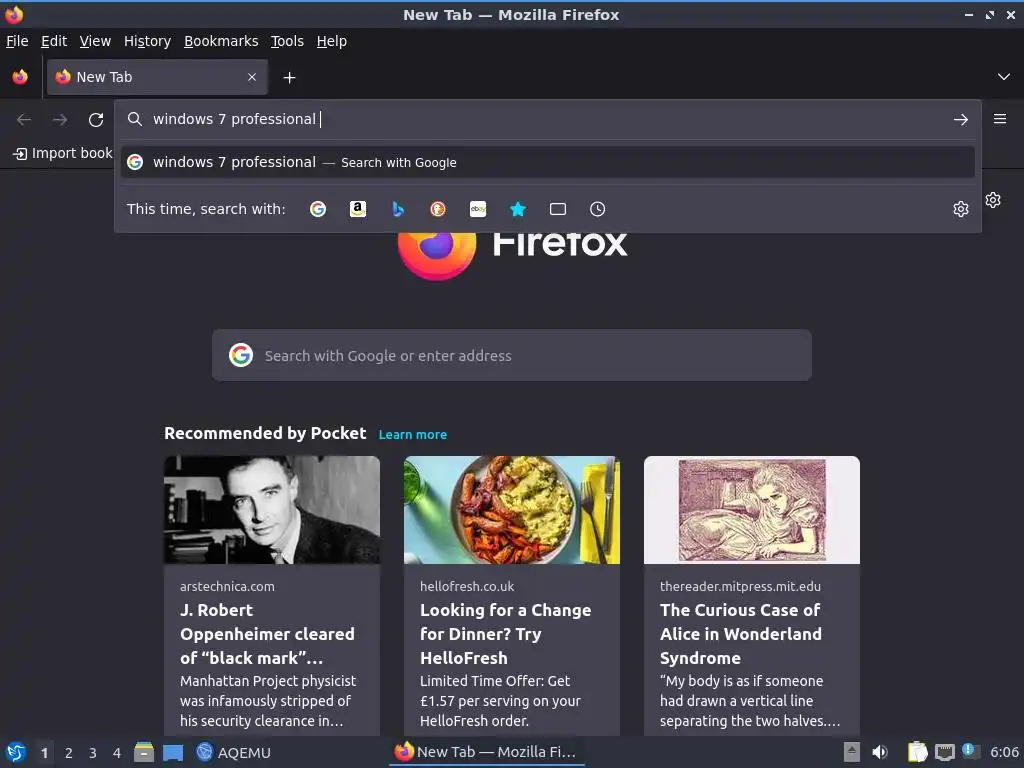This screenshot has width=1024, height=768.
Task: Select the New Tab tab
Action: point(157,77)
